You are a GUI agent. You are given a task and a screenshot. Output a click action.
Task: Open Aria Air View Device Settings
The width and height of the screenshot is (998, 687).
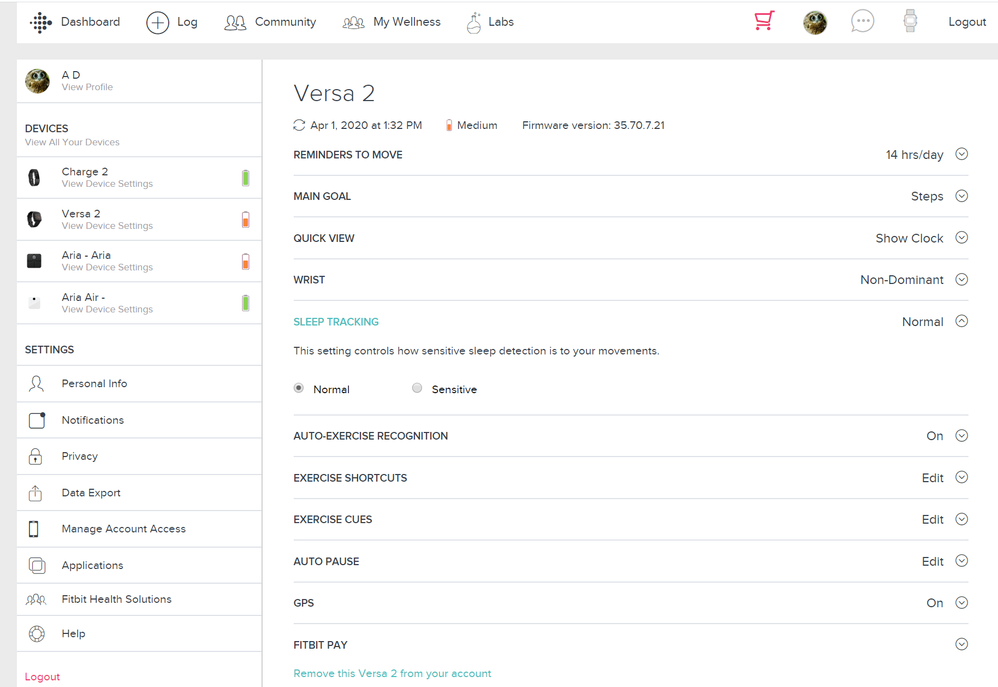107,309
